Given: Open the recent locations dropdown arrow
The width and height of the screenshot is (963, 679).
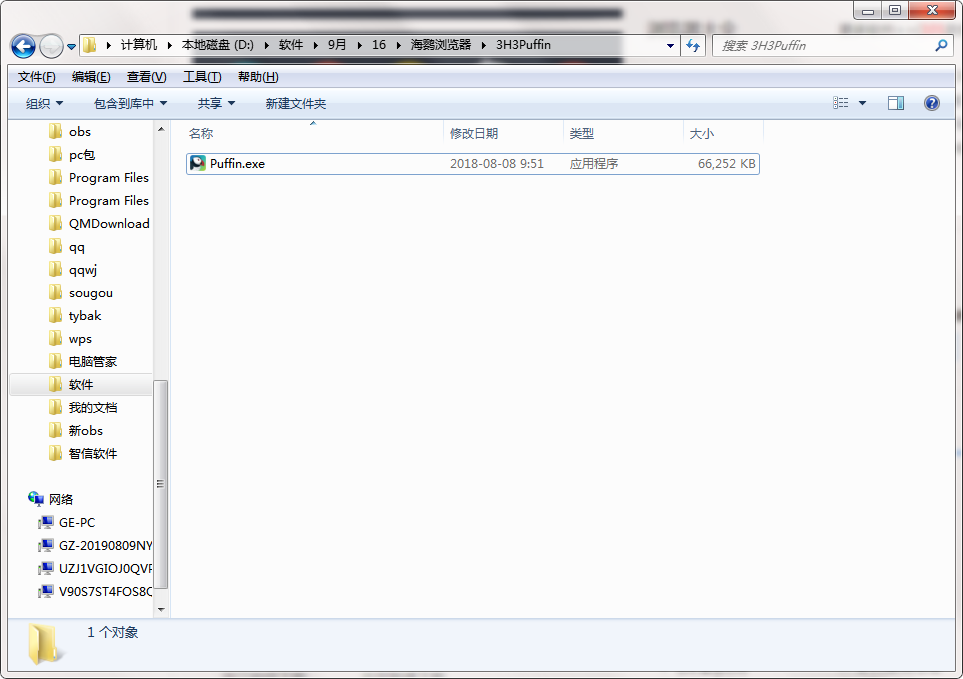Looking at the screenshot, I should click(71, 47).
